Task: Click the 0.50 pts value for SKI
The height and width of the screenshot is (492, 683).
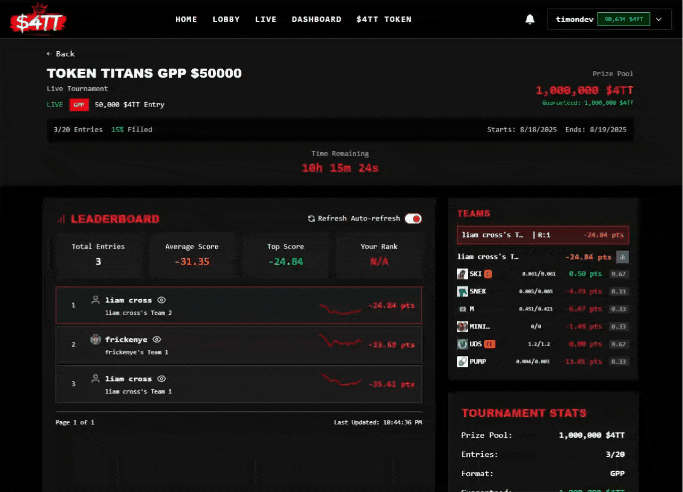Action: coord(585,274)
